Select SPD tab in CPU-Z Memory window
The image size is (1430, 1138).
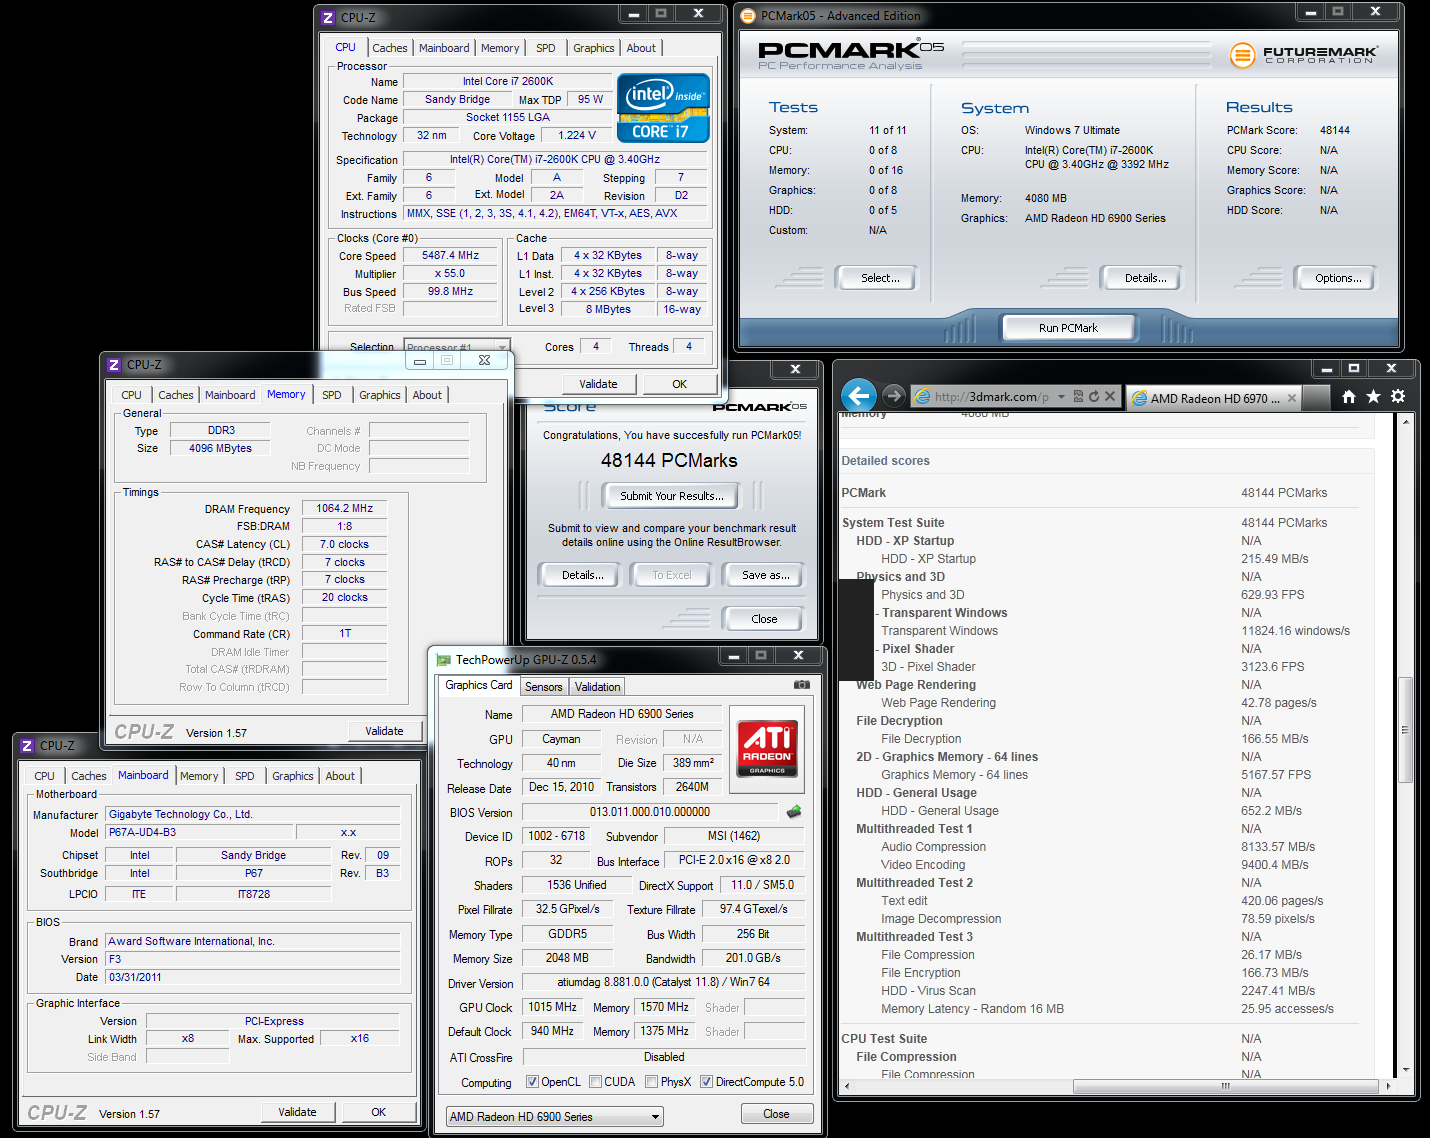[x=332, y=395]
